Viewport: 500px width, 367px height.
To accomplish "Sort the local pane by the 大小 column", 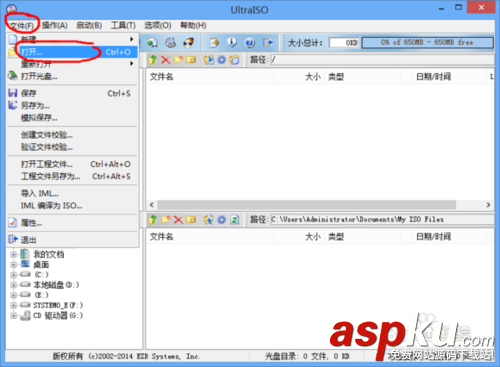I will (x=299, y=237).
